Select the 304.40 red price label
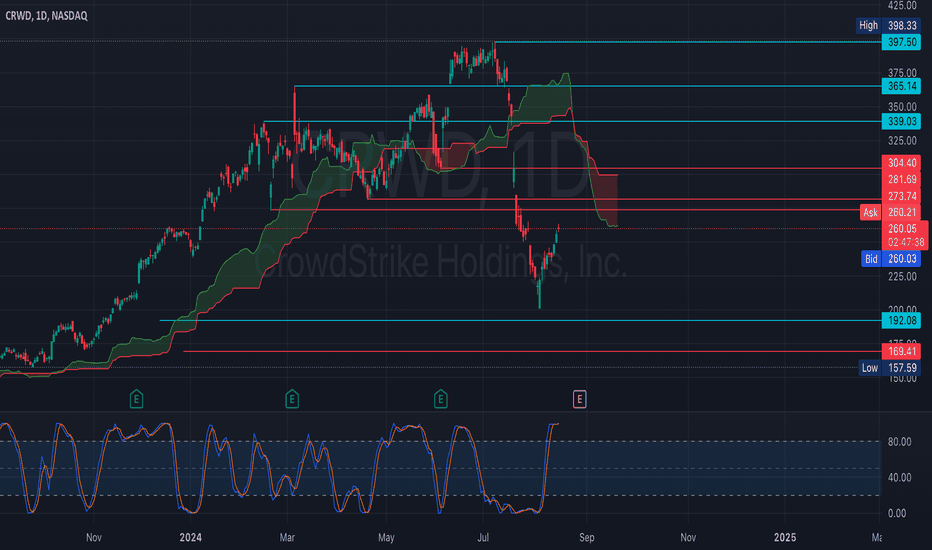Image resolution: width=932 pixels, height=550 pixels. pyautogui.click(x=901, y=163)
